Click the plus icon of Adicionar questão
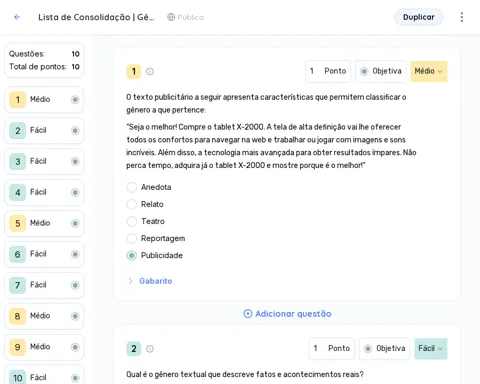The image size is (480, 384). 248,314
